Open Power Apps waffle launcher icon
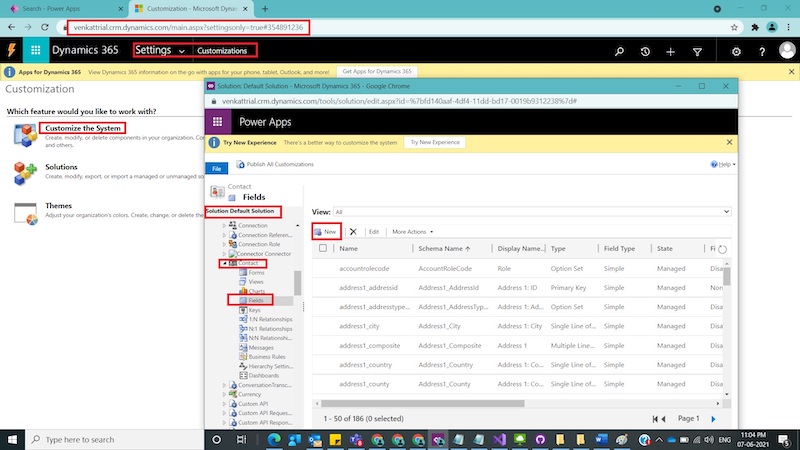 218,121
